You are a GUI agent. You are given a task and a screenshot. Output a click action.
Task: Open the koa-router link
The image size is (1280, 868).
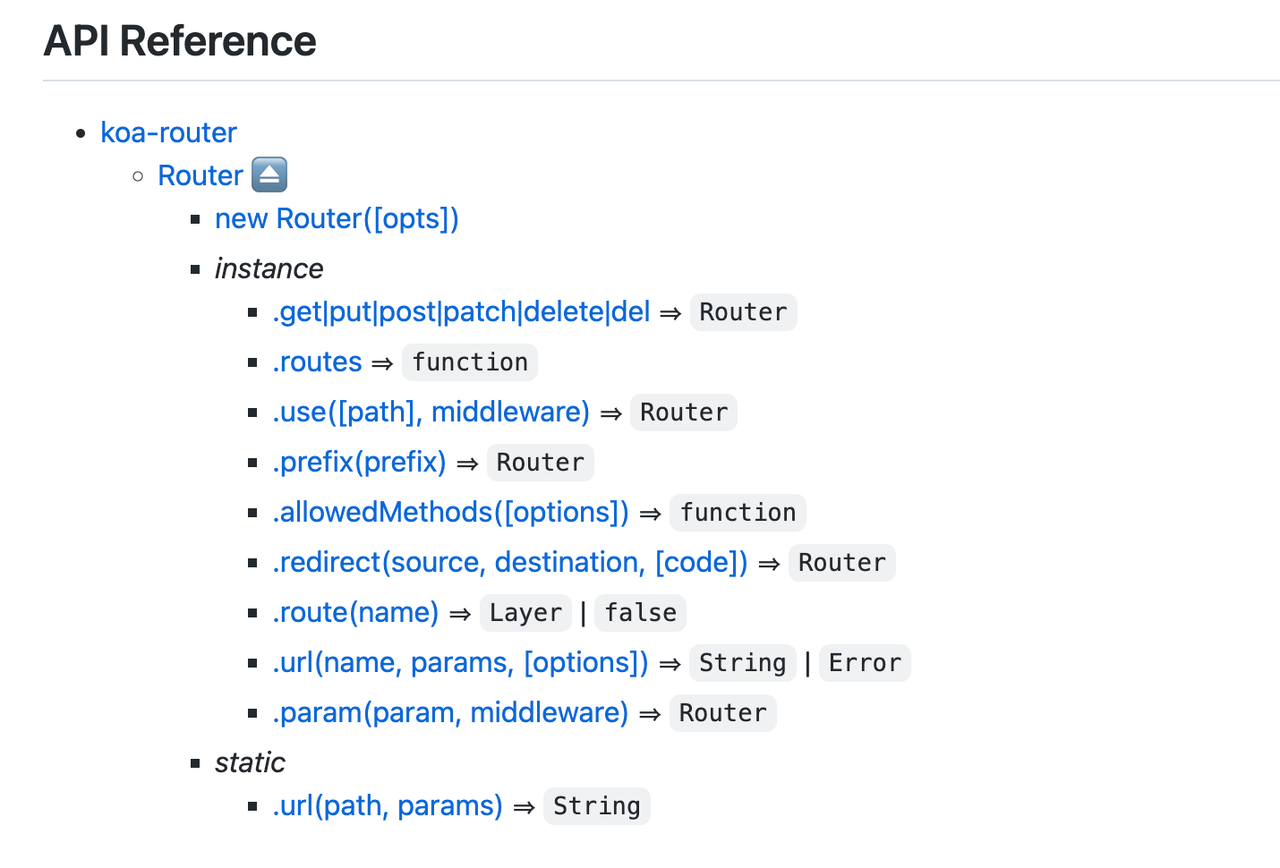[169, 132]
